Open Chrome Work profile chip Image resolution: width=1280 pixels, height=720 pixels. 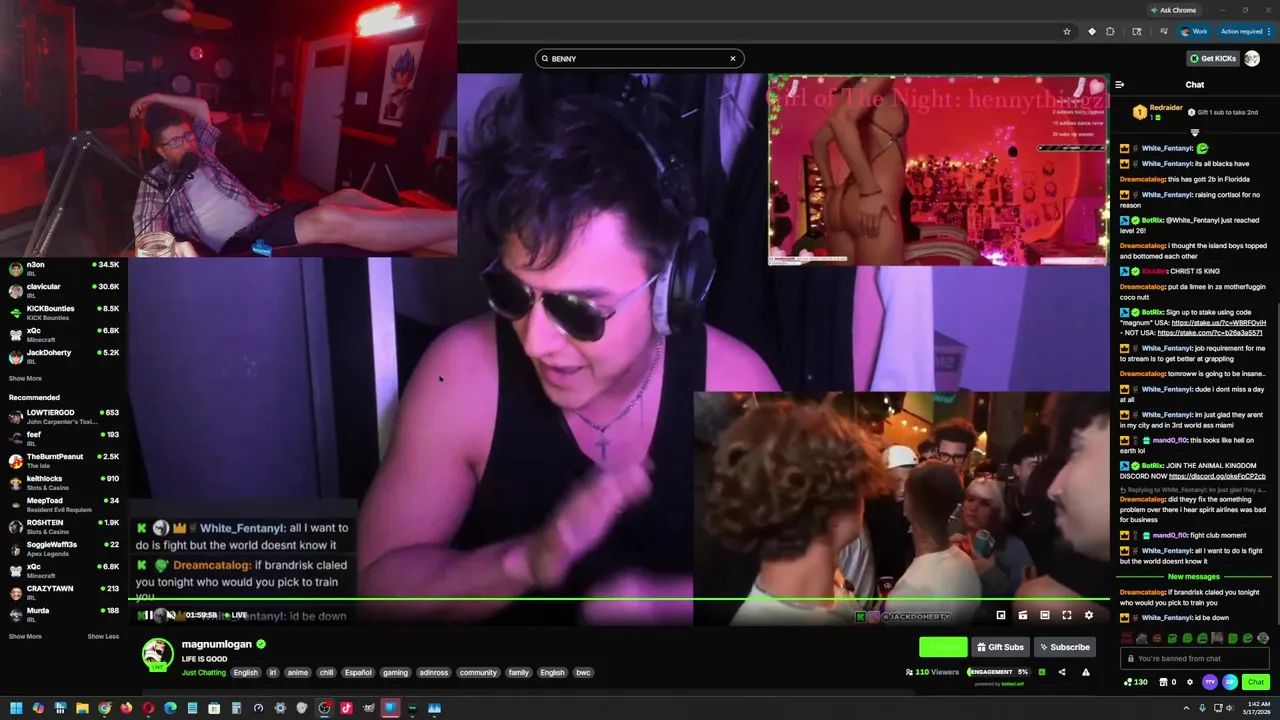coord(1193,31)
